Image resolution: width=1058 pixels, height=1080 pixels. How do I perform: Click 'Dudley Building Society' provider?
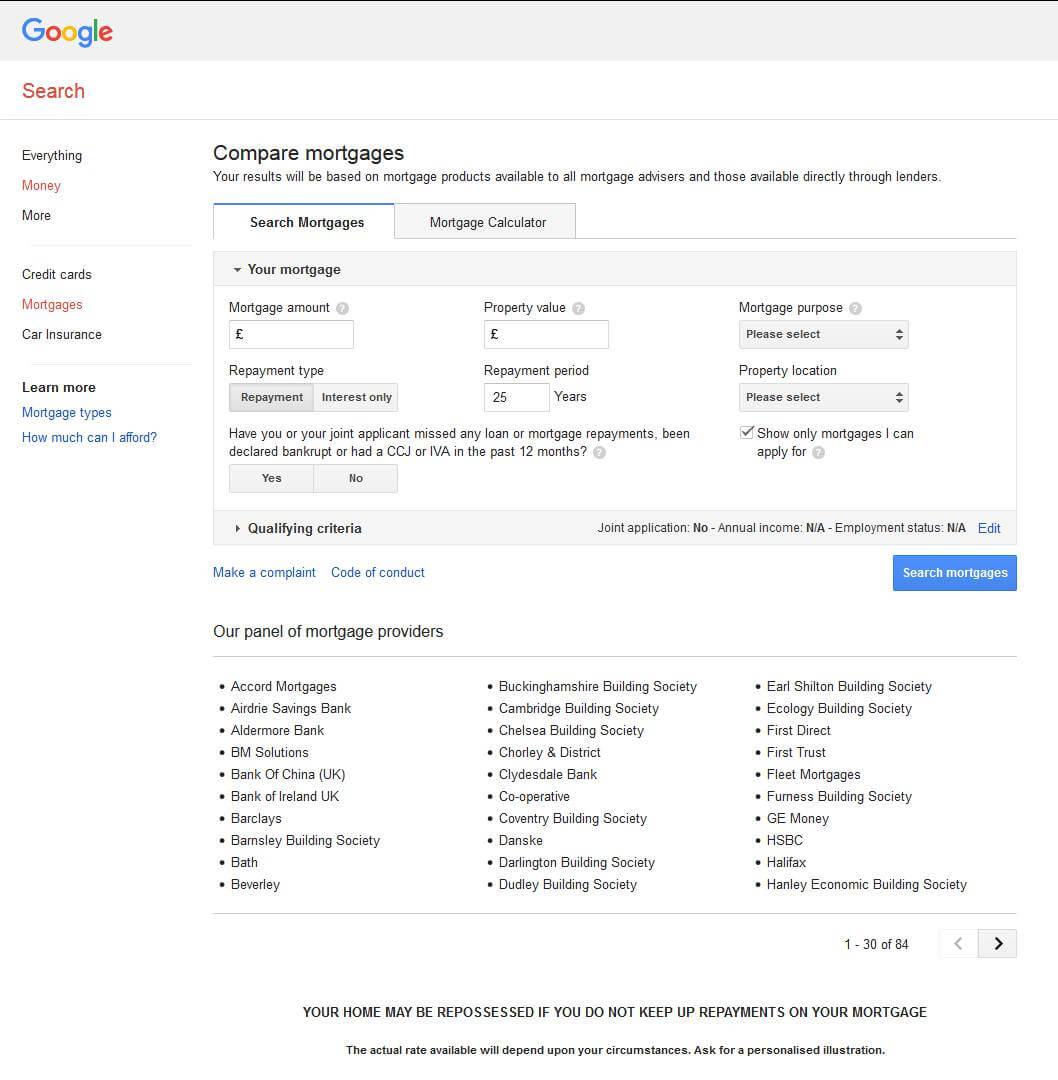568,885
